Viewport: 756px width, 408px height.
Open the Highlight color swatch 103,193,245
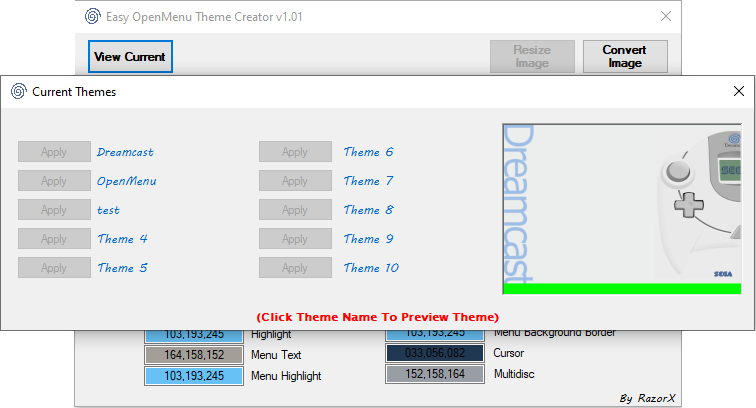(194, 336)
